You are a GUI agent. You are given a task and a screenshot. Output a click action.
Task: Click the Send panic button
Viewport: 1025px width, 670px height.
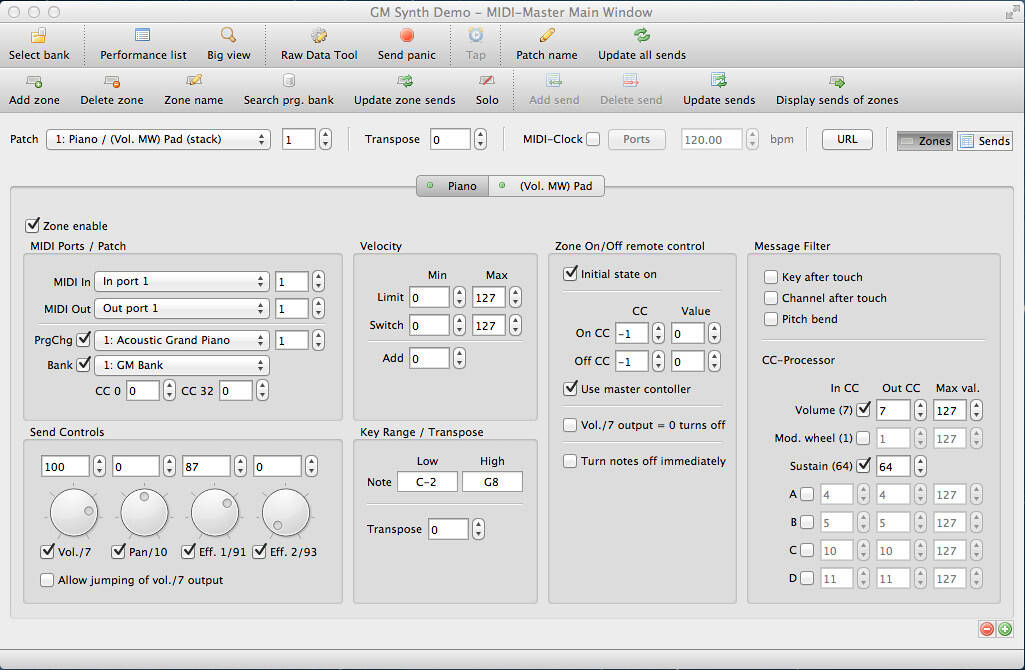point(407,44)
